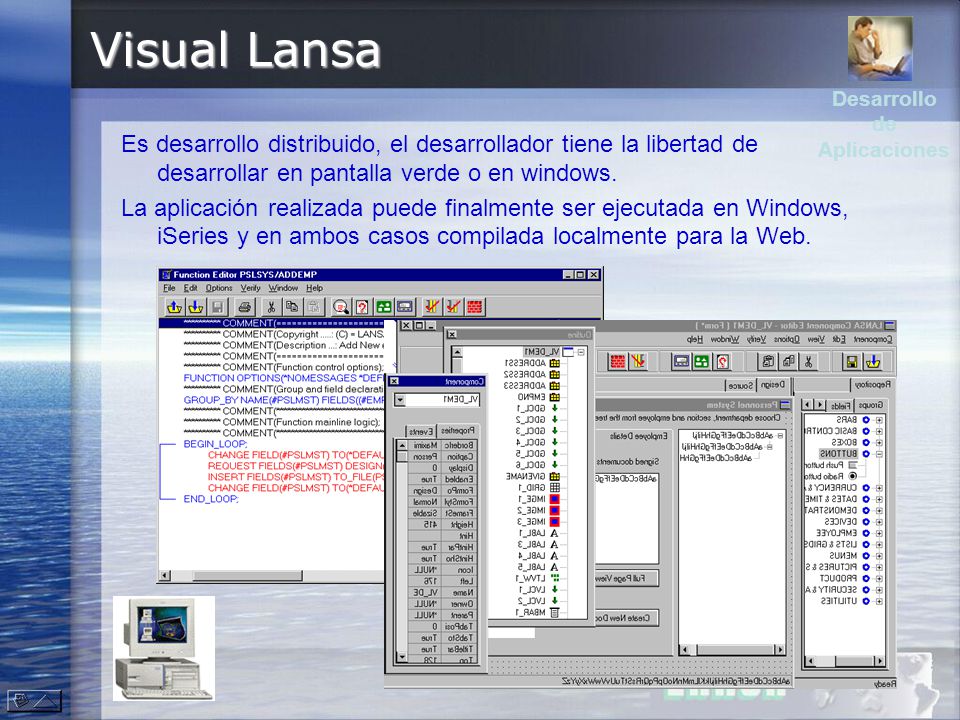
Task: Click the slide navigation icon at bottom-left corner
Action: [34, 700]
